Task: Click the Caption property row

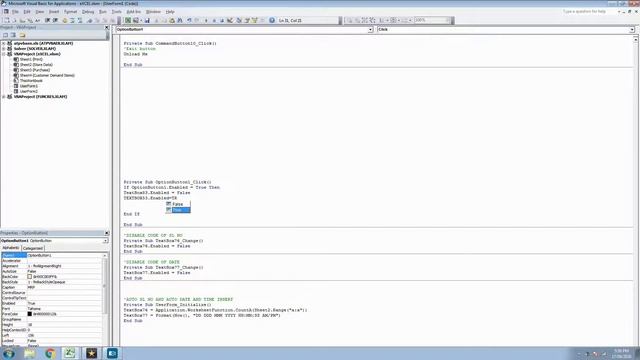Action: coord(52,287)
